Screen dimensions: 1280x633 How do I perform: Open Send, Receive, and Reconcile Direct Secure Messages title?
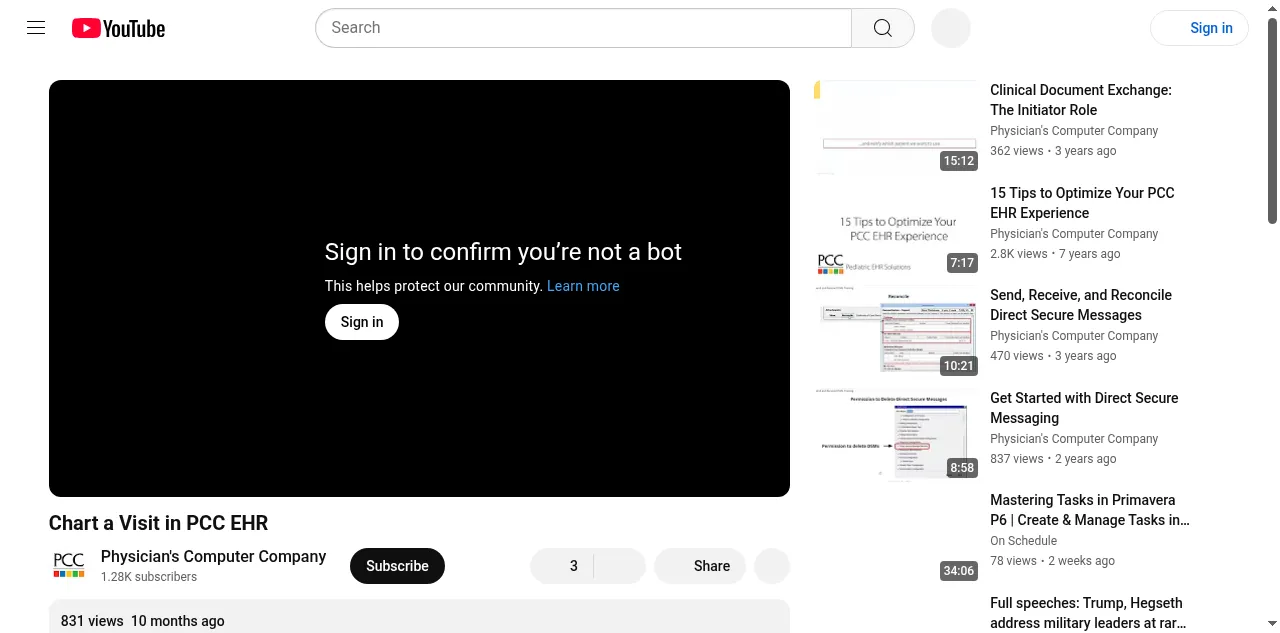(x=1081, y=305)
